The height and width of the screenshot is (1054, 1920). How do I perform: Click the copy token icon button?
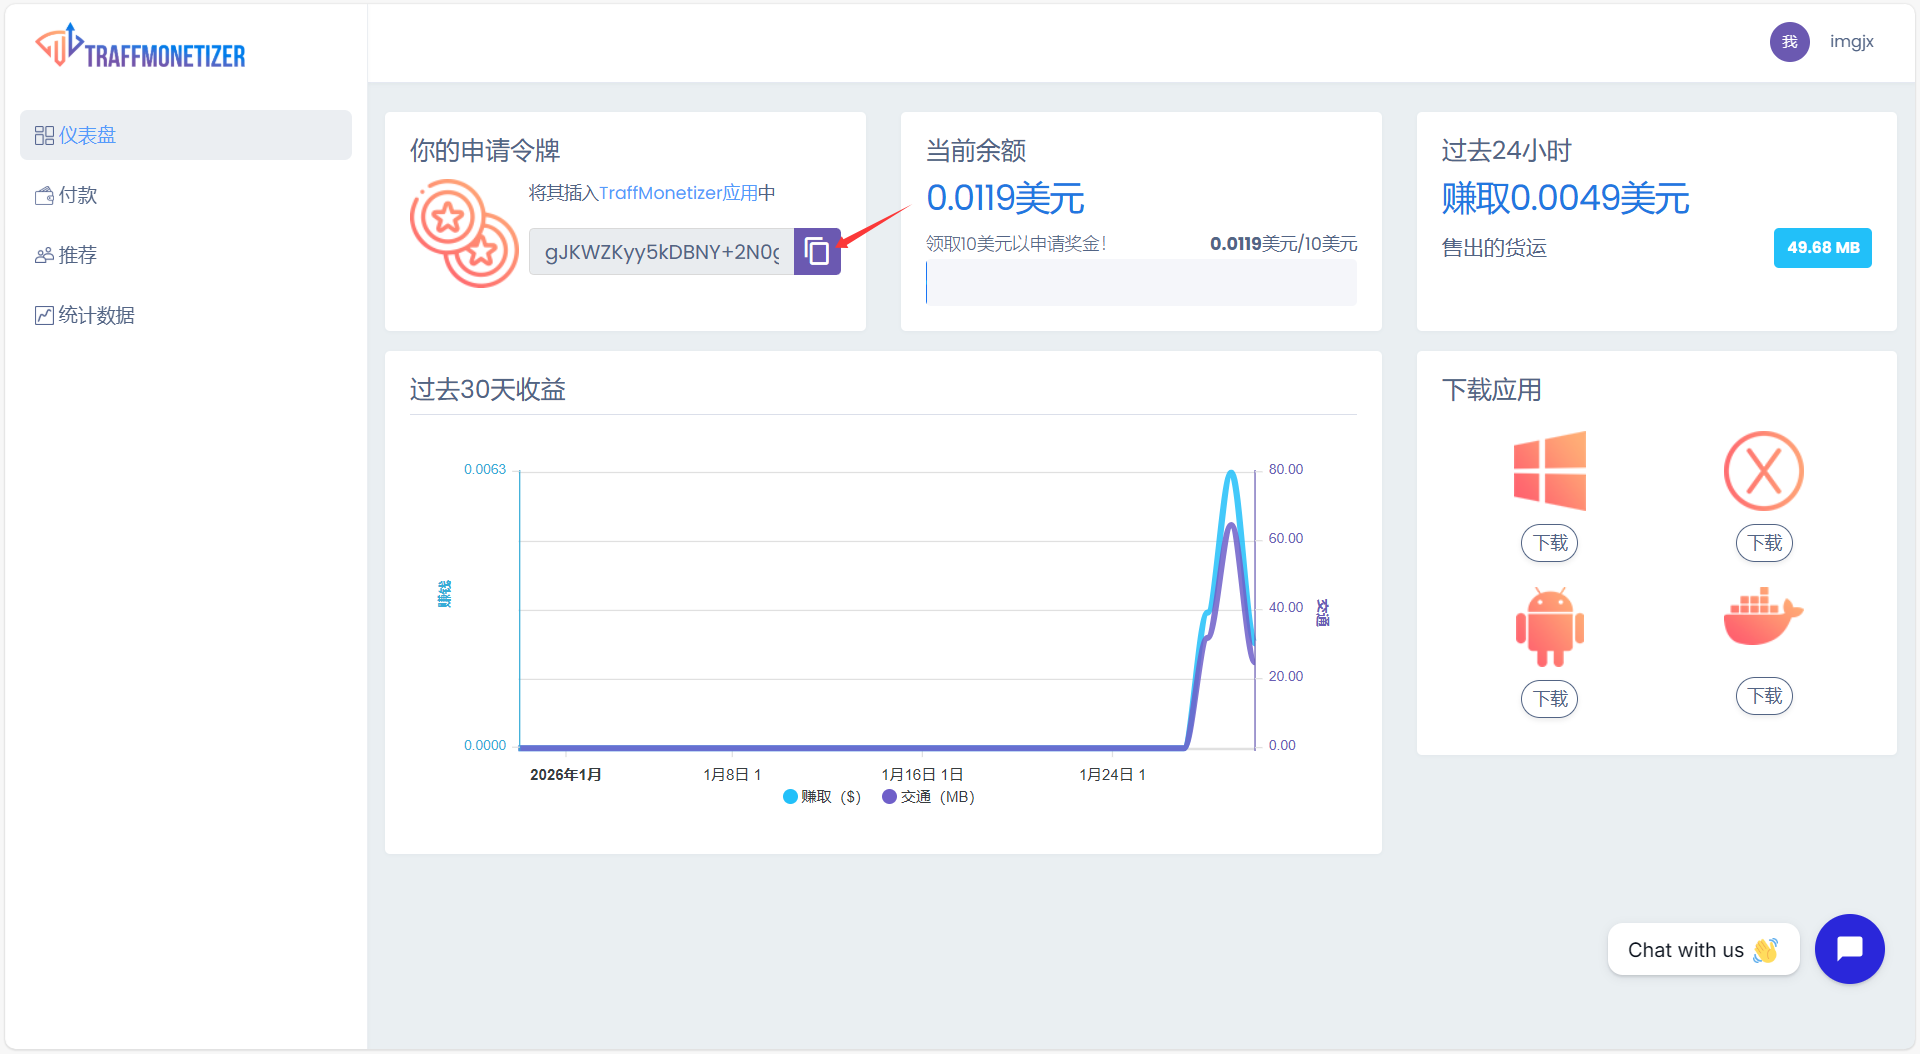click(x=817, y=251)
